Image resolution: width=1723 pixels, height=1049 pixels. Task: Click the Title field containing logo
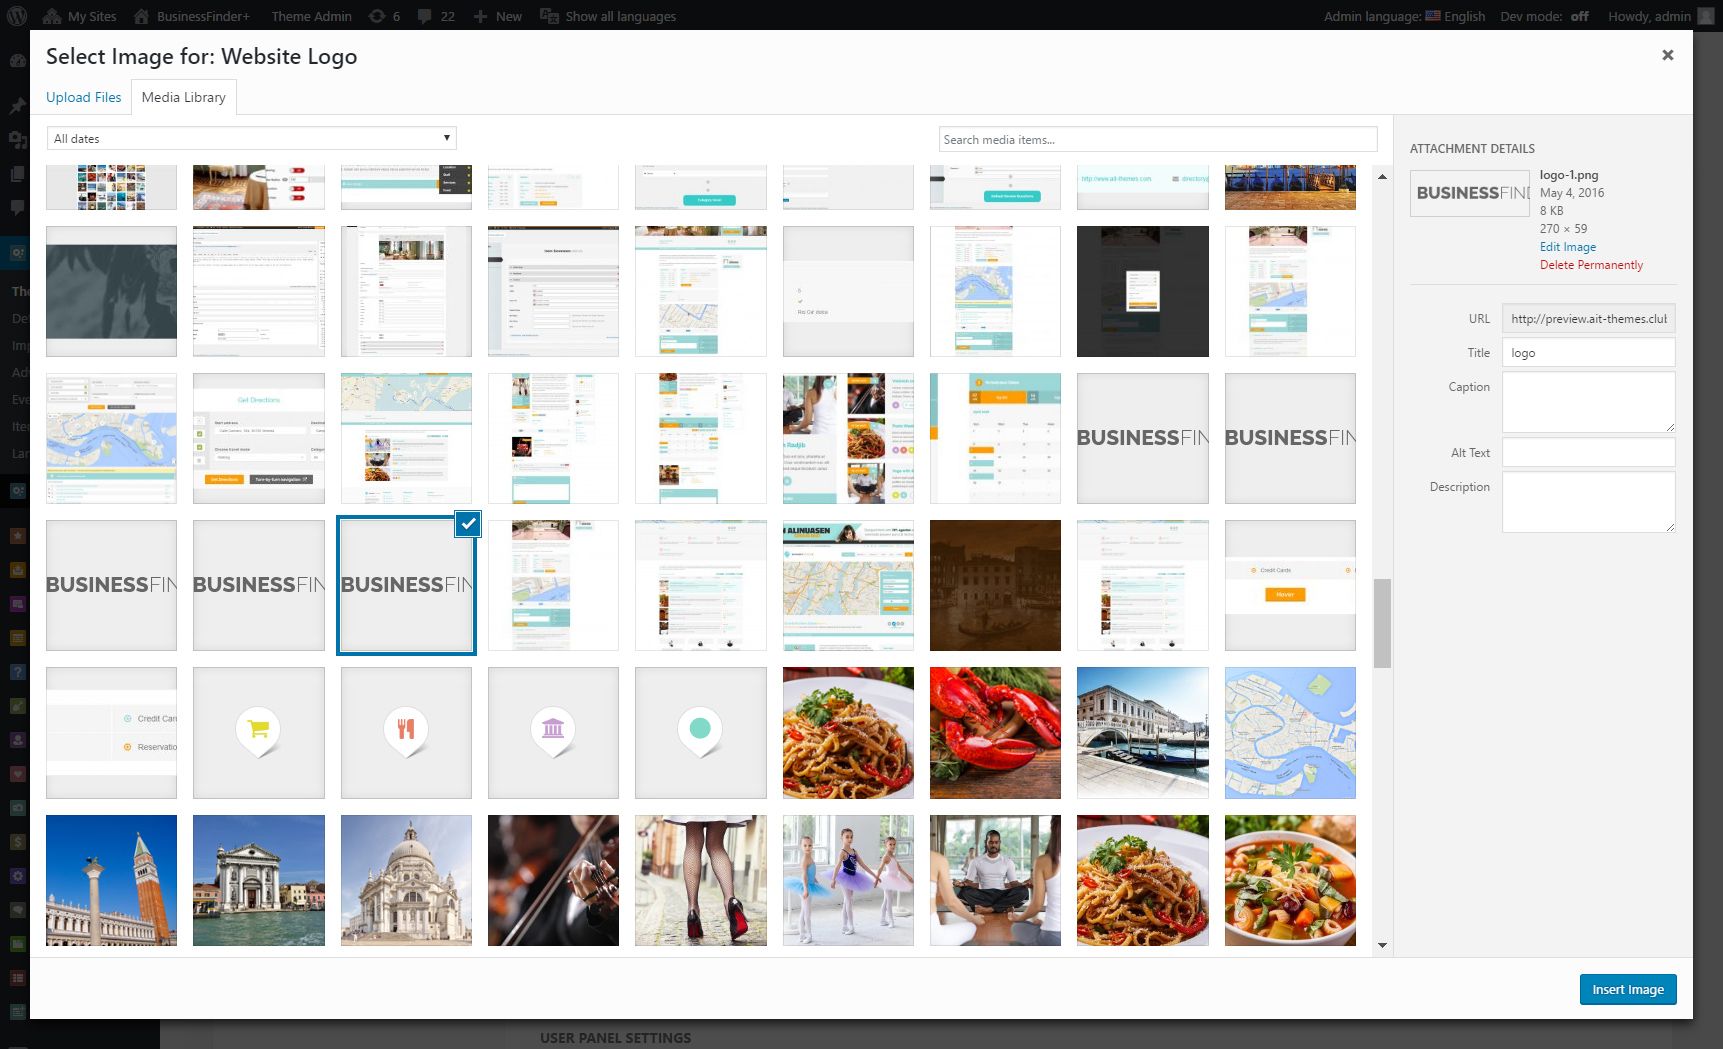click(1588, 353)
